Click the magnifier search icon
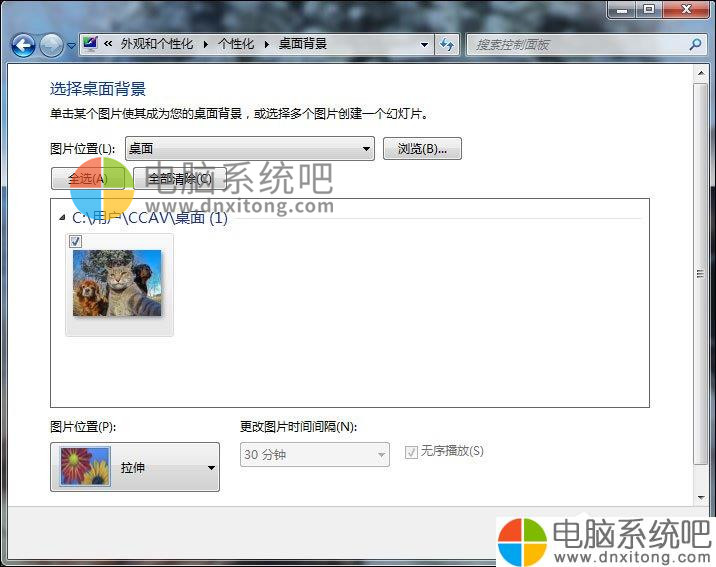The height and width of the screenshot is (567, 716). (695, 44)
